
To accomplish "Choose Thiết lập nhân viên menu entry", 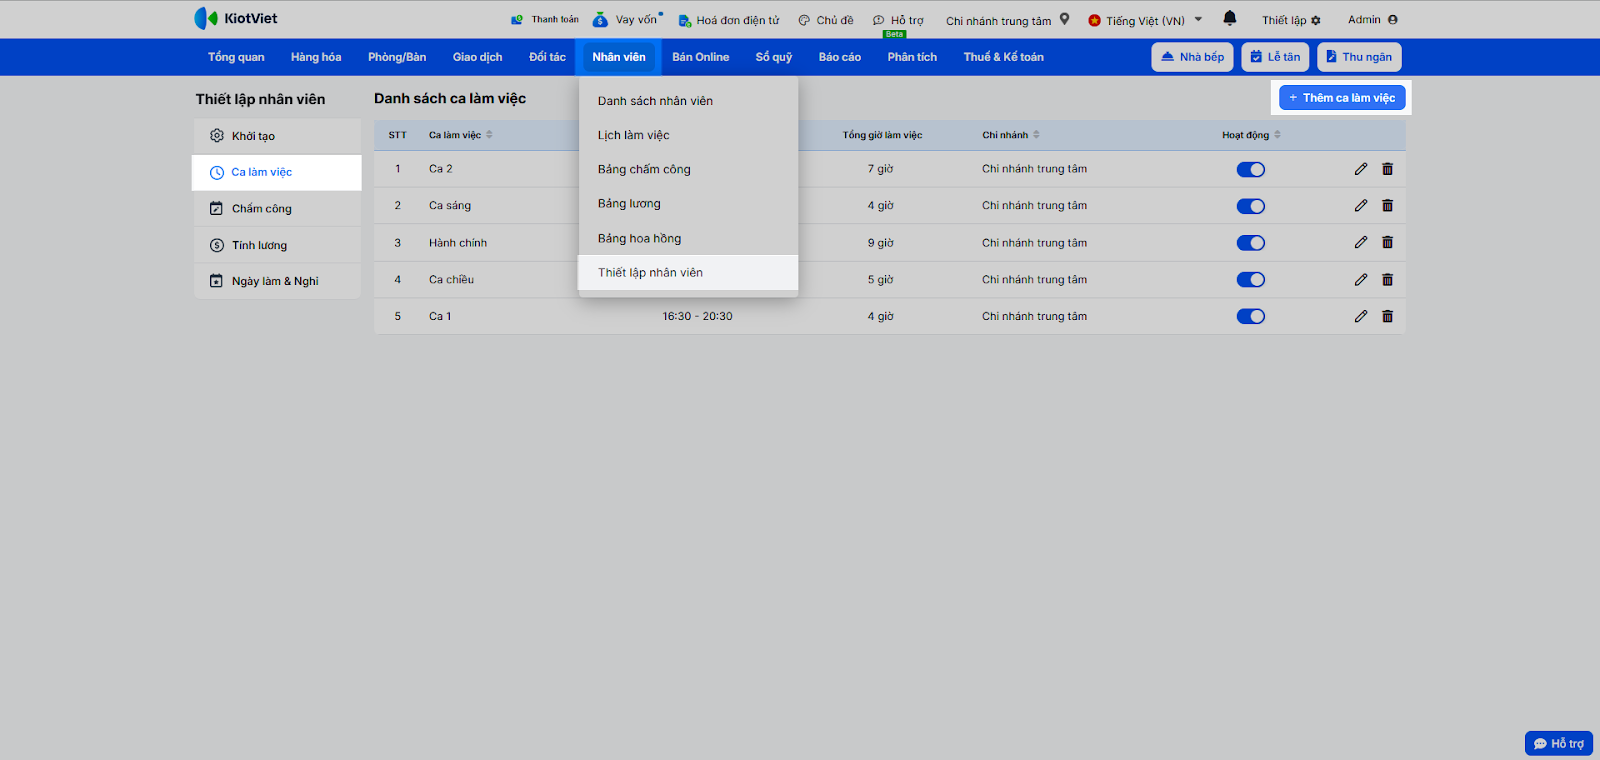I will pyautogui.click(x=688, y=272).
